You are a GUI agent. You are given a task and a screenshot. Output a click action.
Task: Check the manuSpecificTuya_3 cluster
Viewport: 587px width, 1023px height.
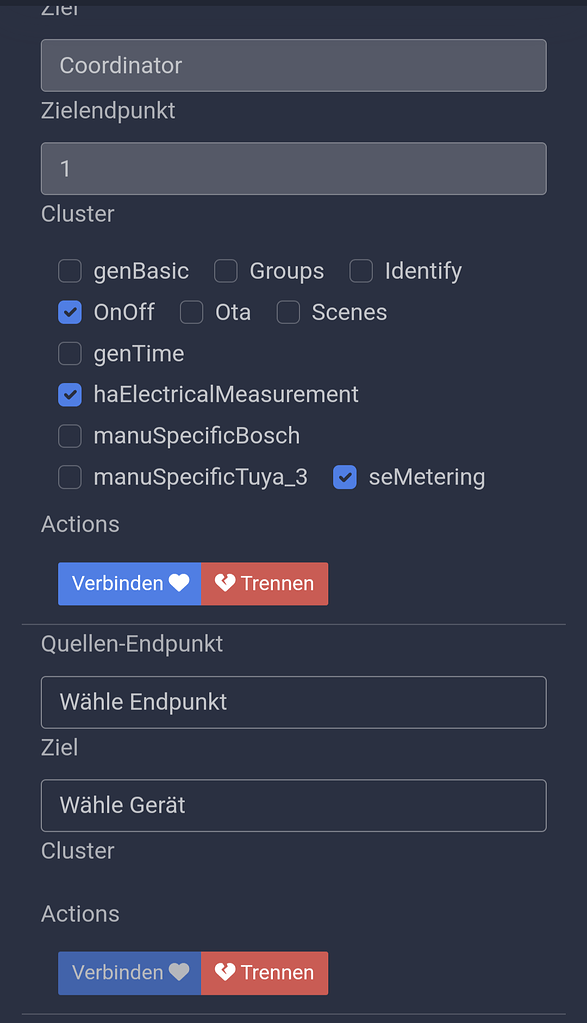(x=69, y=477)
